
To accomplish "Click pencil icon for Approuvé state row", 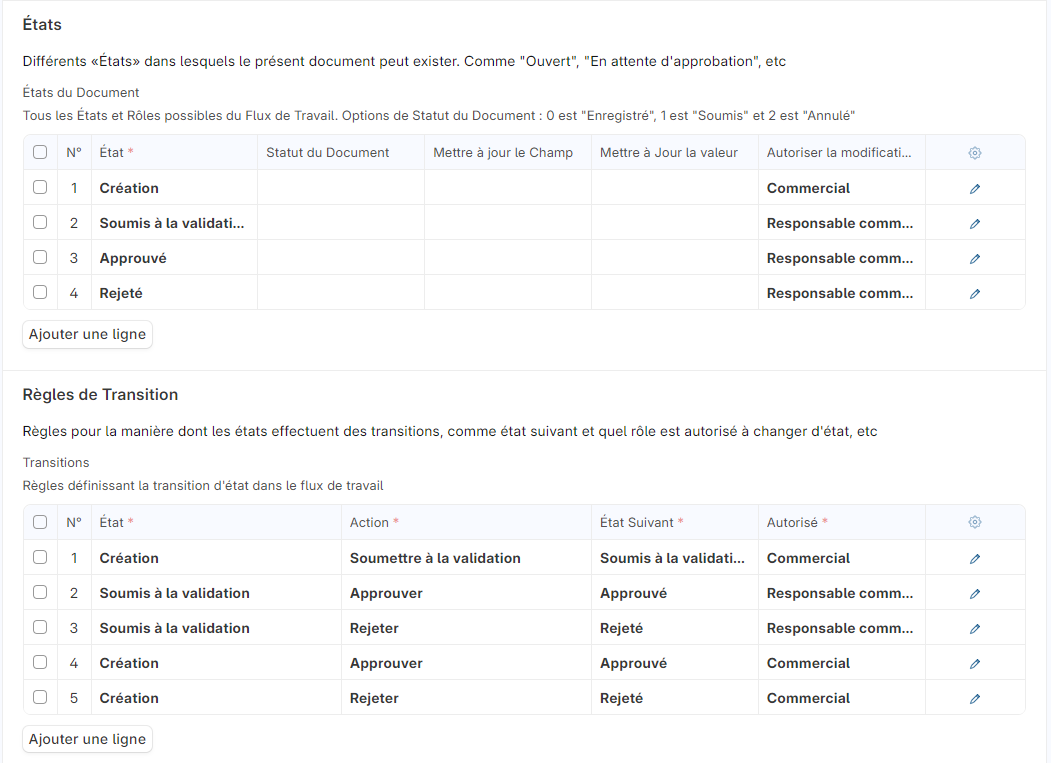I will tap(975, 258).
